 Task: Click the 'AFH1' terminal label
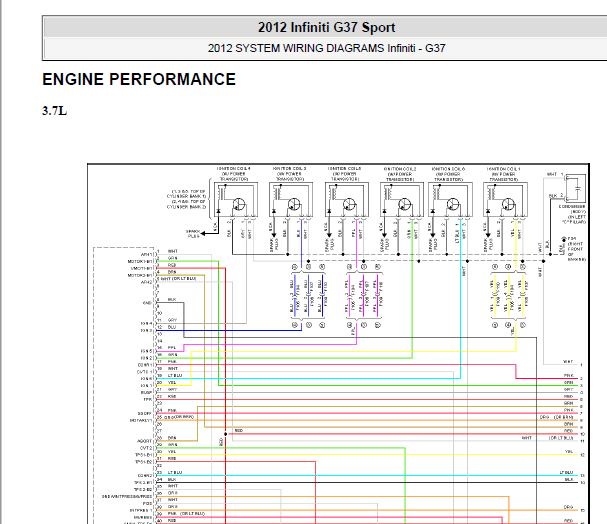coord(147,255)
